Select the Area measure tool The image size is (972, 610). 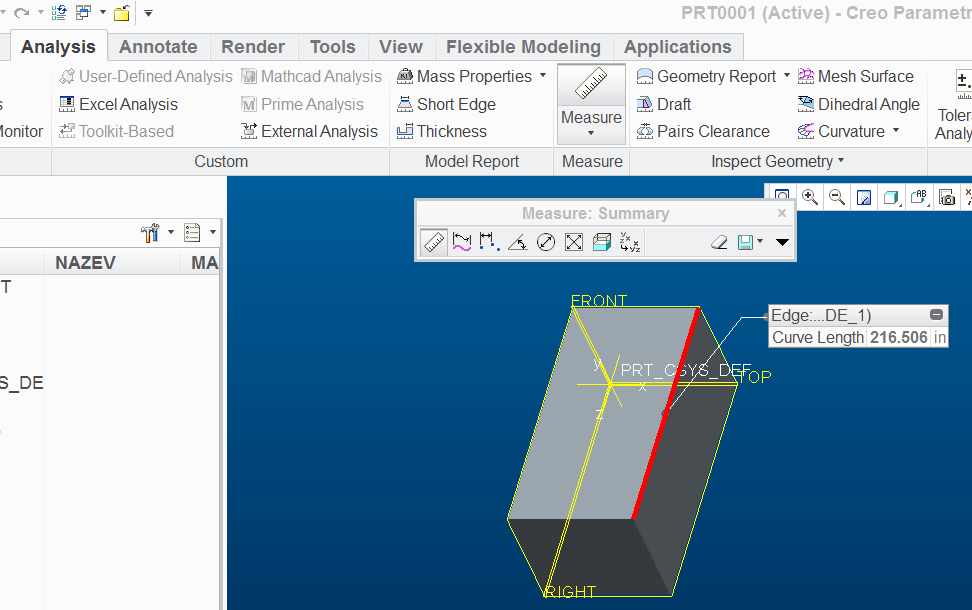574,242
